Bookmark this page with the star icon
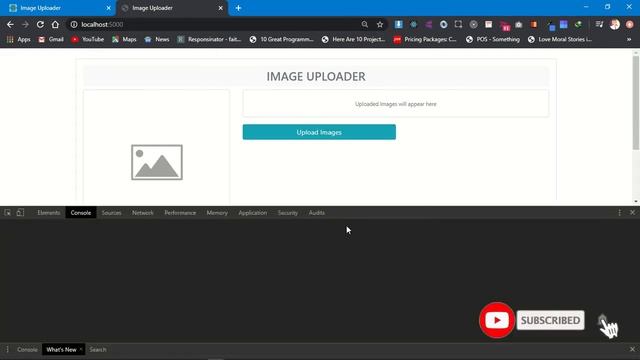Screen dimensions: 640x360 pos(380,24)
